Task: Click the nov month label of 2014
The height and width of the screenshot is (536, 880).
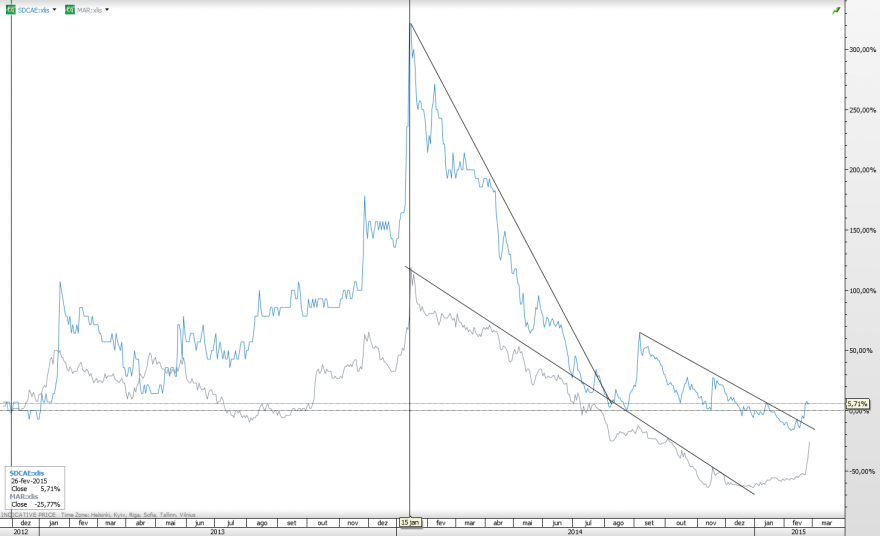Action: point(711,523)
